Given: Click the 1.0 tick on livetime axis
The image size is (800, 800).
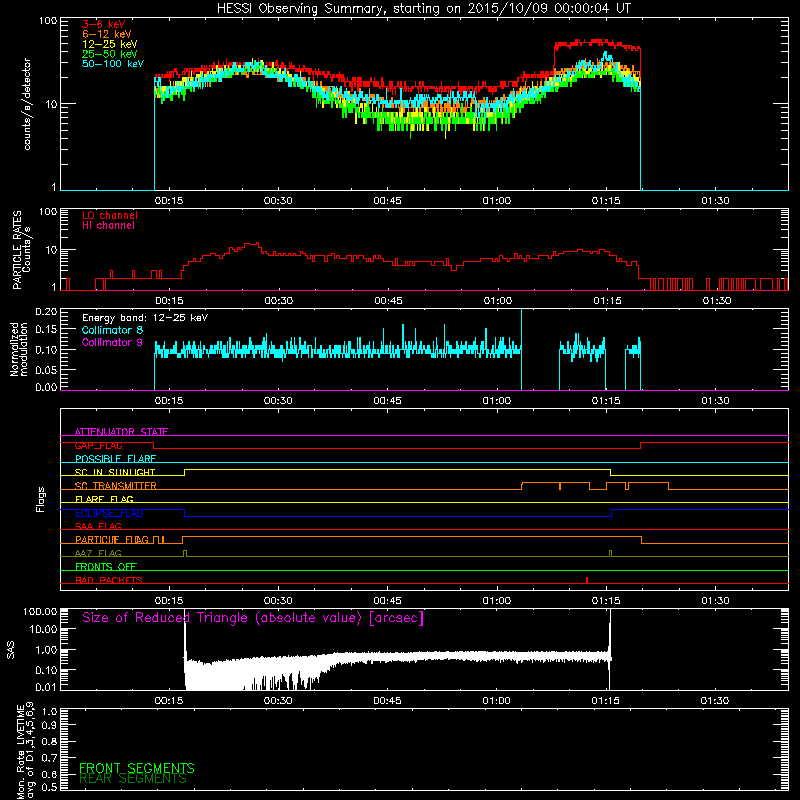Looking at the screenshot, I should pyautogui.click(x=49, y=712).
